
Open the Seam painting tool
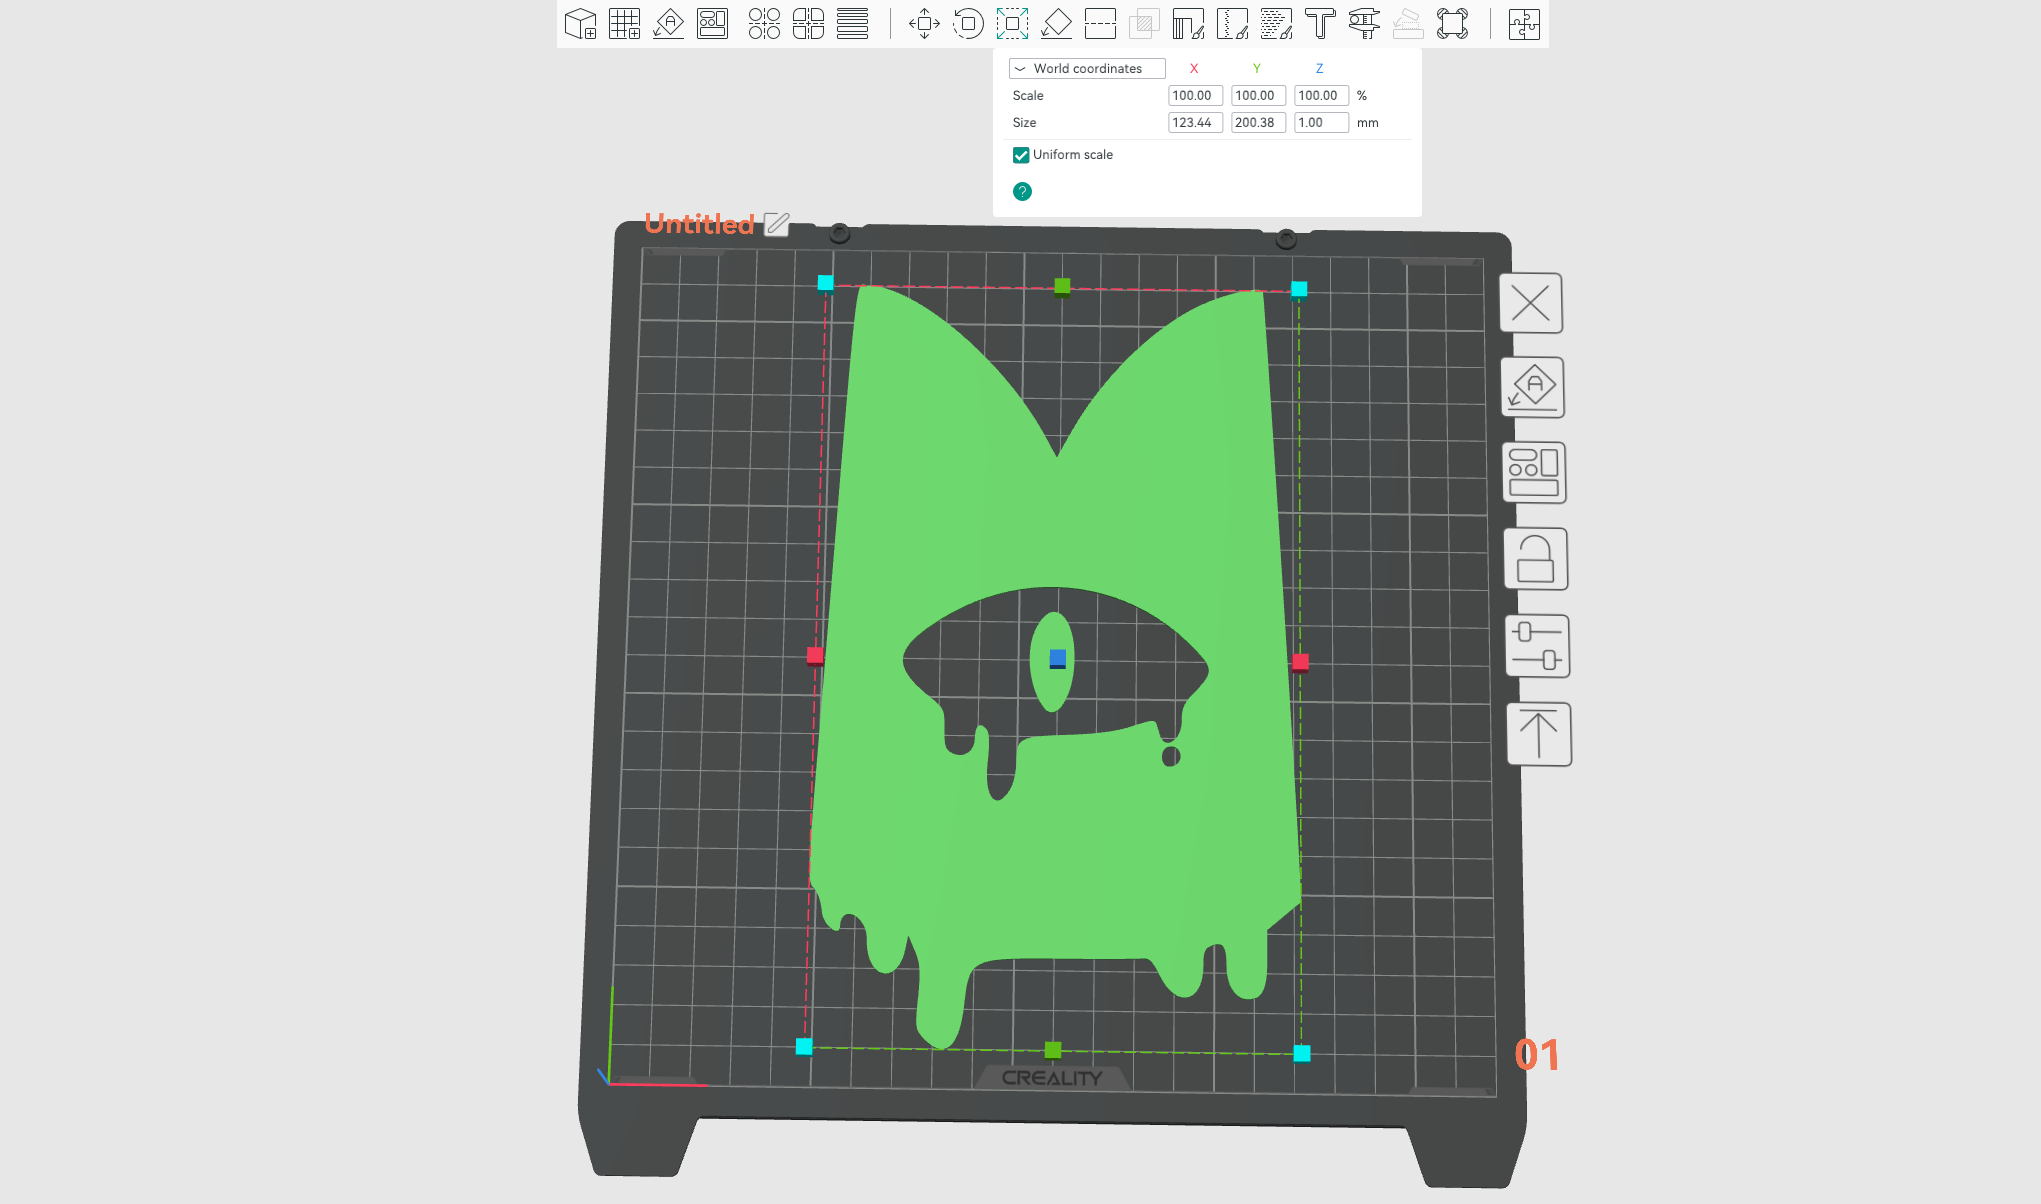tap(1232, 24)
